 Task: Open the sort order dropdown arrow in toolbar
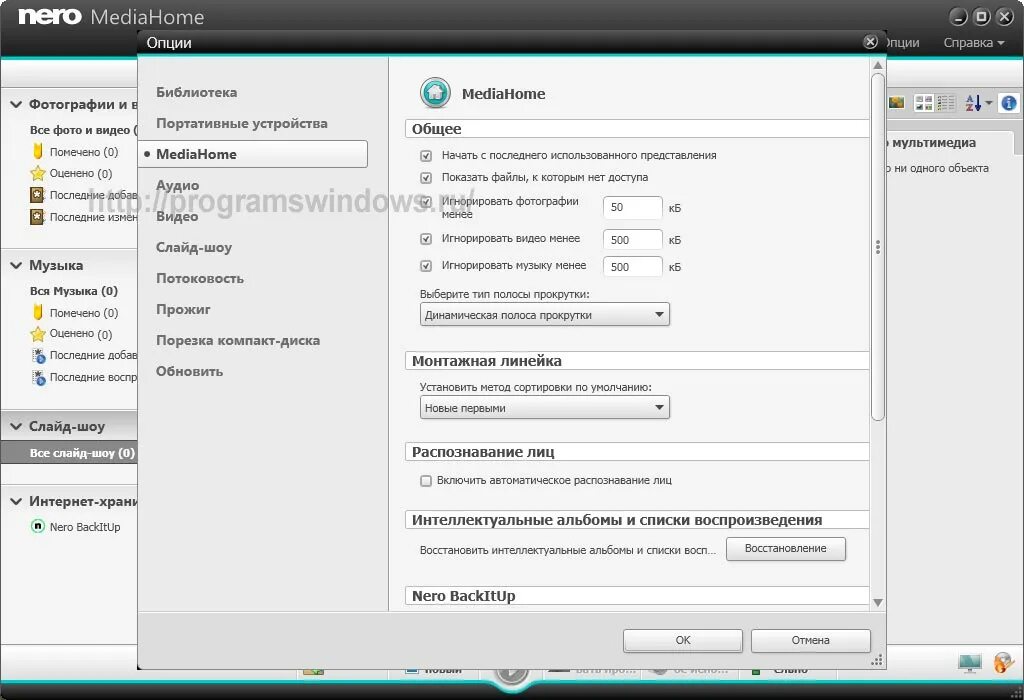989,103
